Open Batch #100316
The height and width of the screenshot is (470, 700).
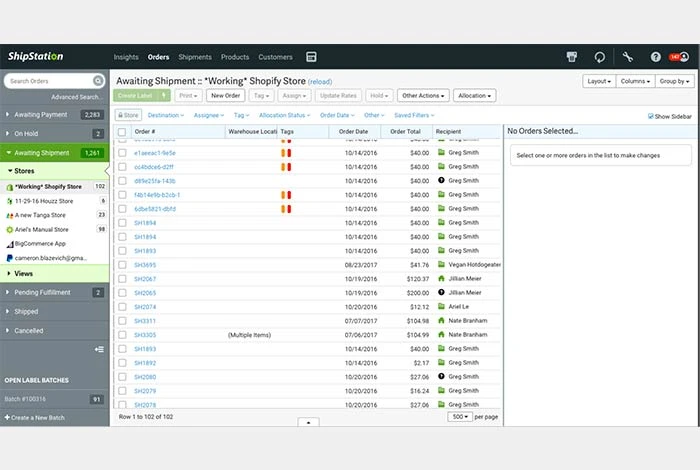25,399
